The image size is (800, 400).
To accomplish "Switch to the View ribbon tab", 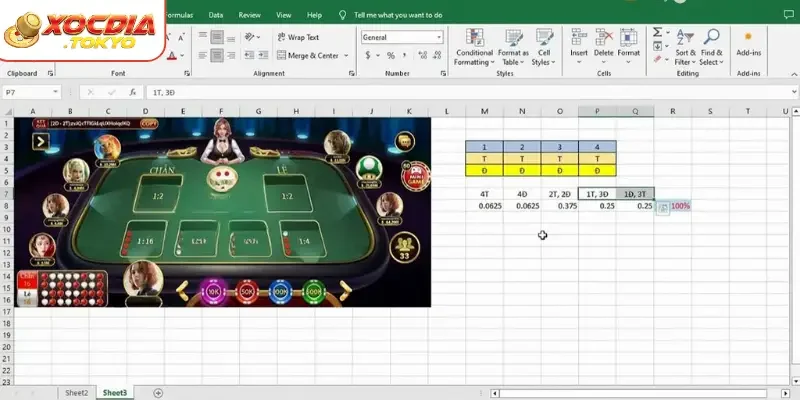I will tap(284, 15).
